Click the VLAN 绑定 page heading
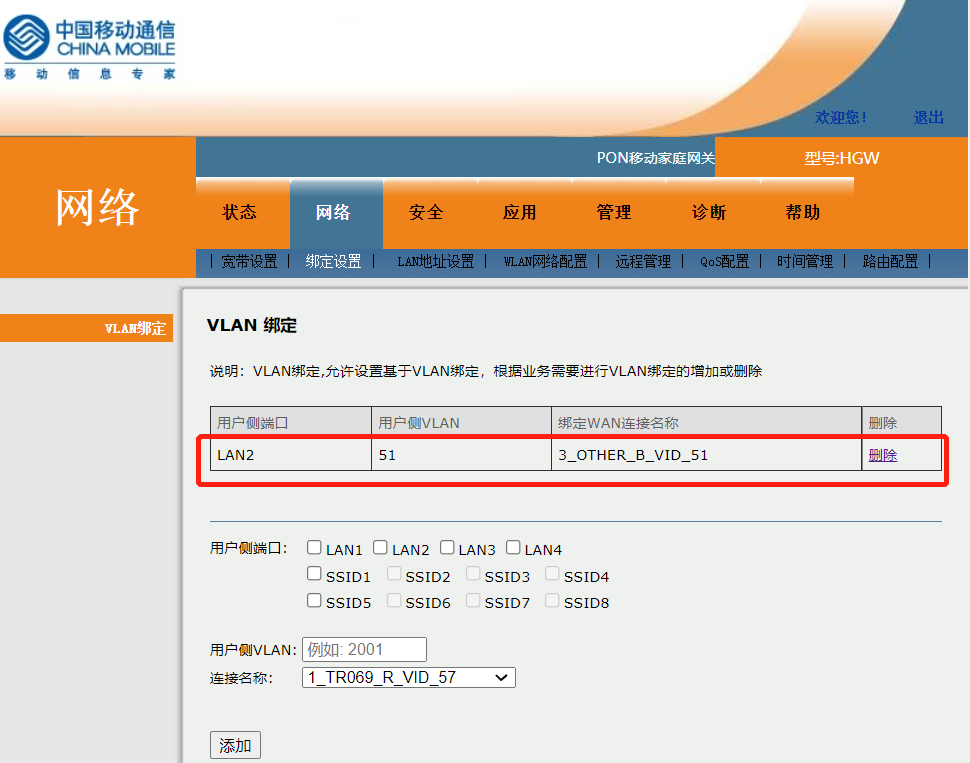 [252, 325]
